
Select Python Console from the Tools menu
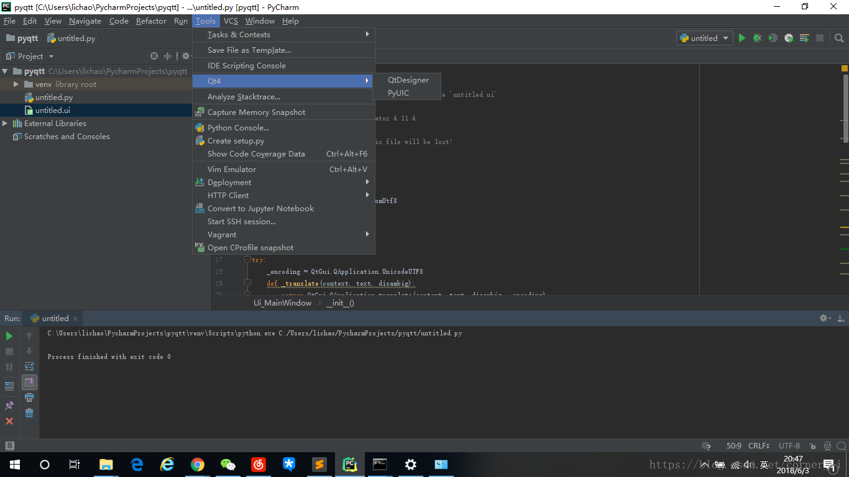click(284, 128)
